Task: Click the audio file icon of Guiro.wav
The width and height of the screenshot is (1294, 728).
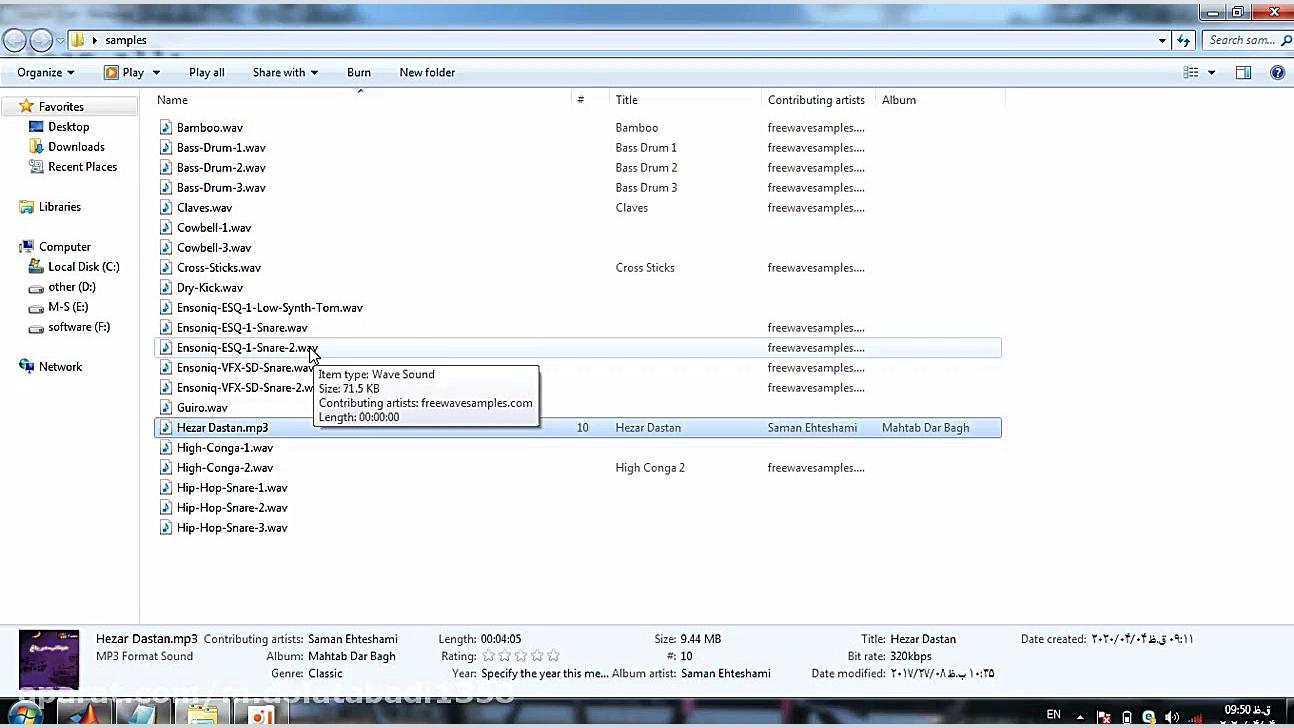Action: (x=166, y=407)
